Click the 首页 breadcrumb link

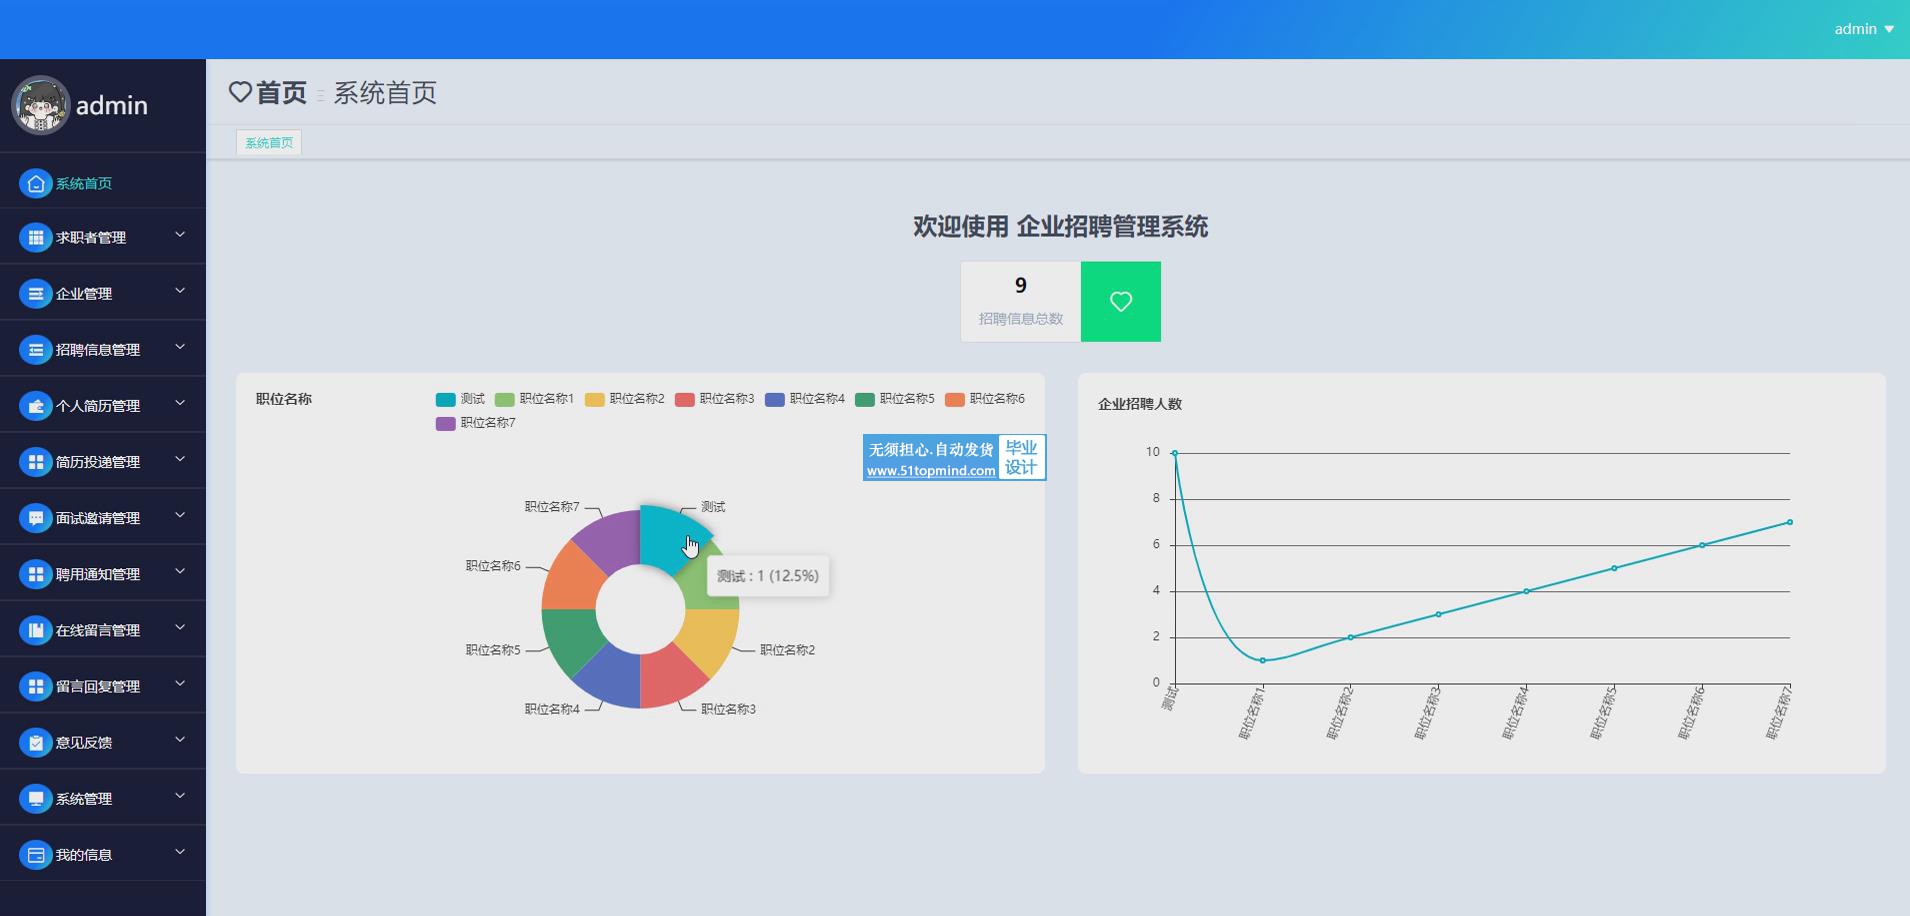point(281,93)
